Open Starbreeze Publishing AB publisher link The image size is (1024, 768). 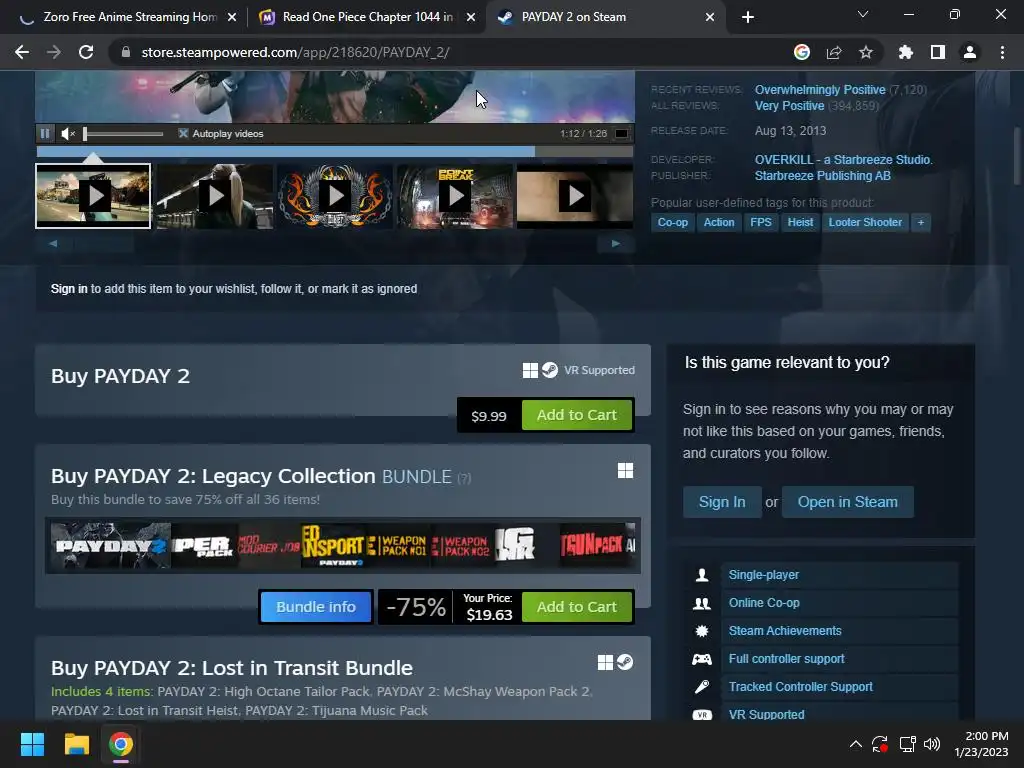[x=822, y=176]
